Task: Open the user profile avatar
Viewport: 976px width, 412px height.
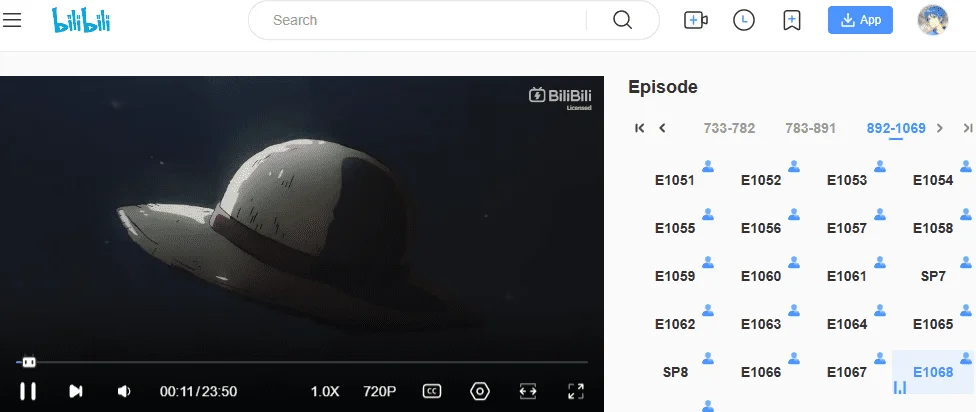Action: [932, 20]
